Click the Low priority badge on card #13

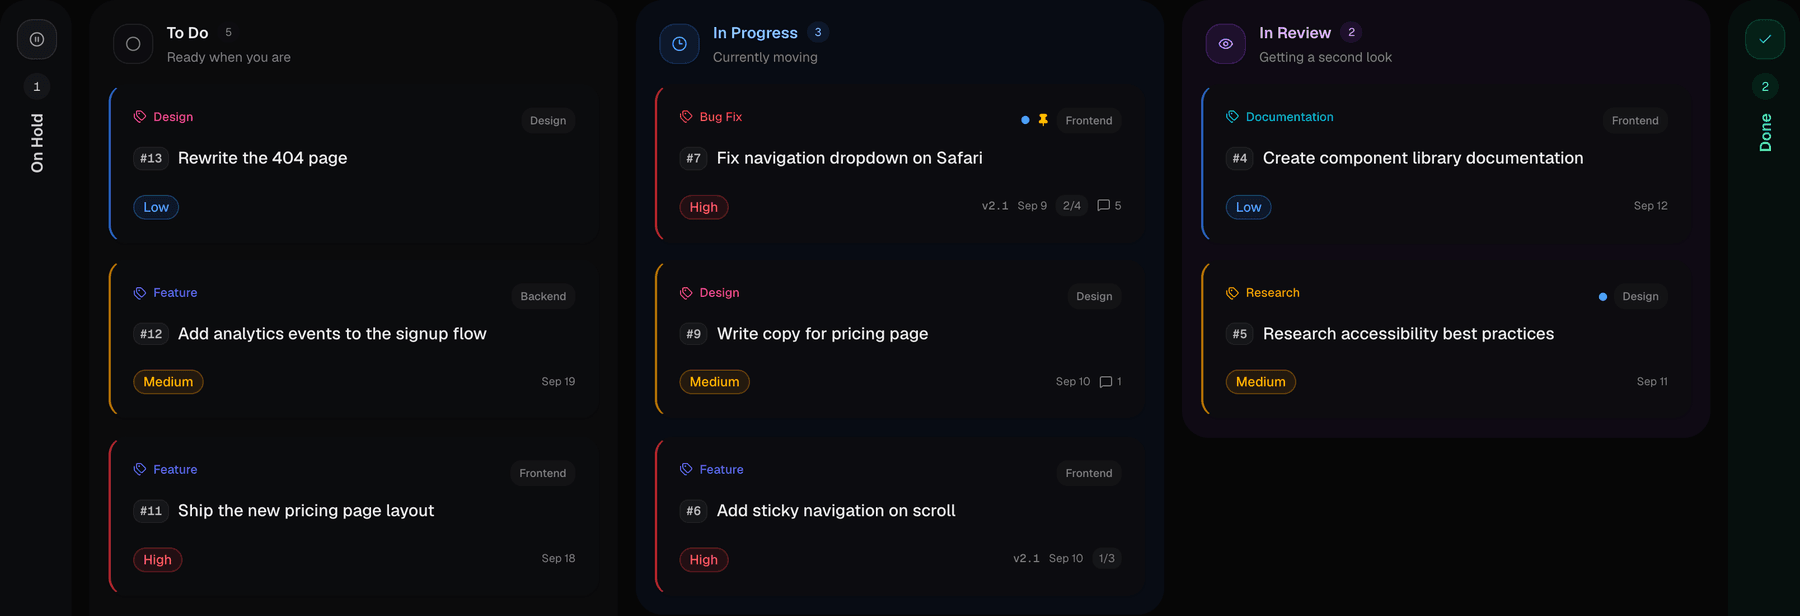tap(156, 207)
